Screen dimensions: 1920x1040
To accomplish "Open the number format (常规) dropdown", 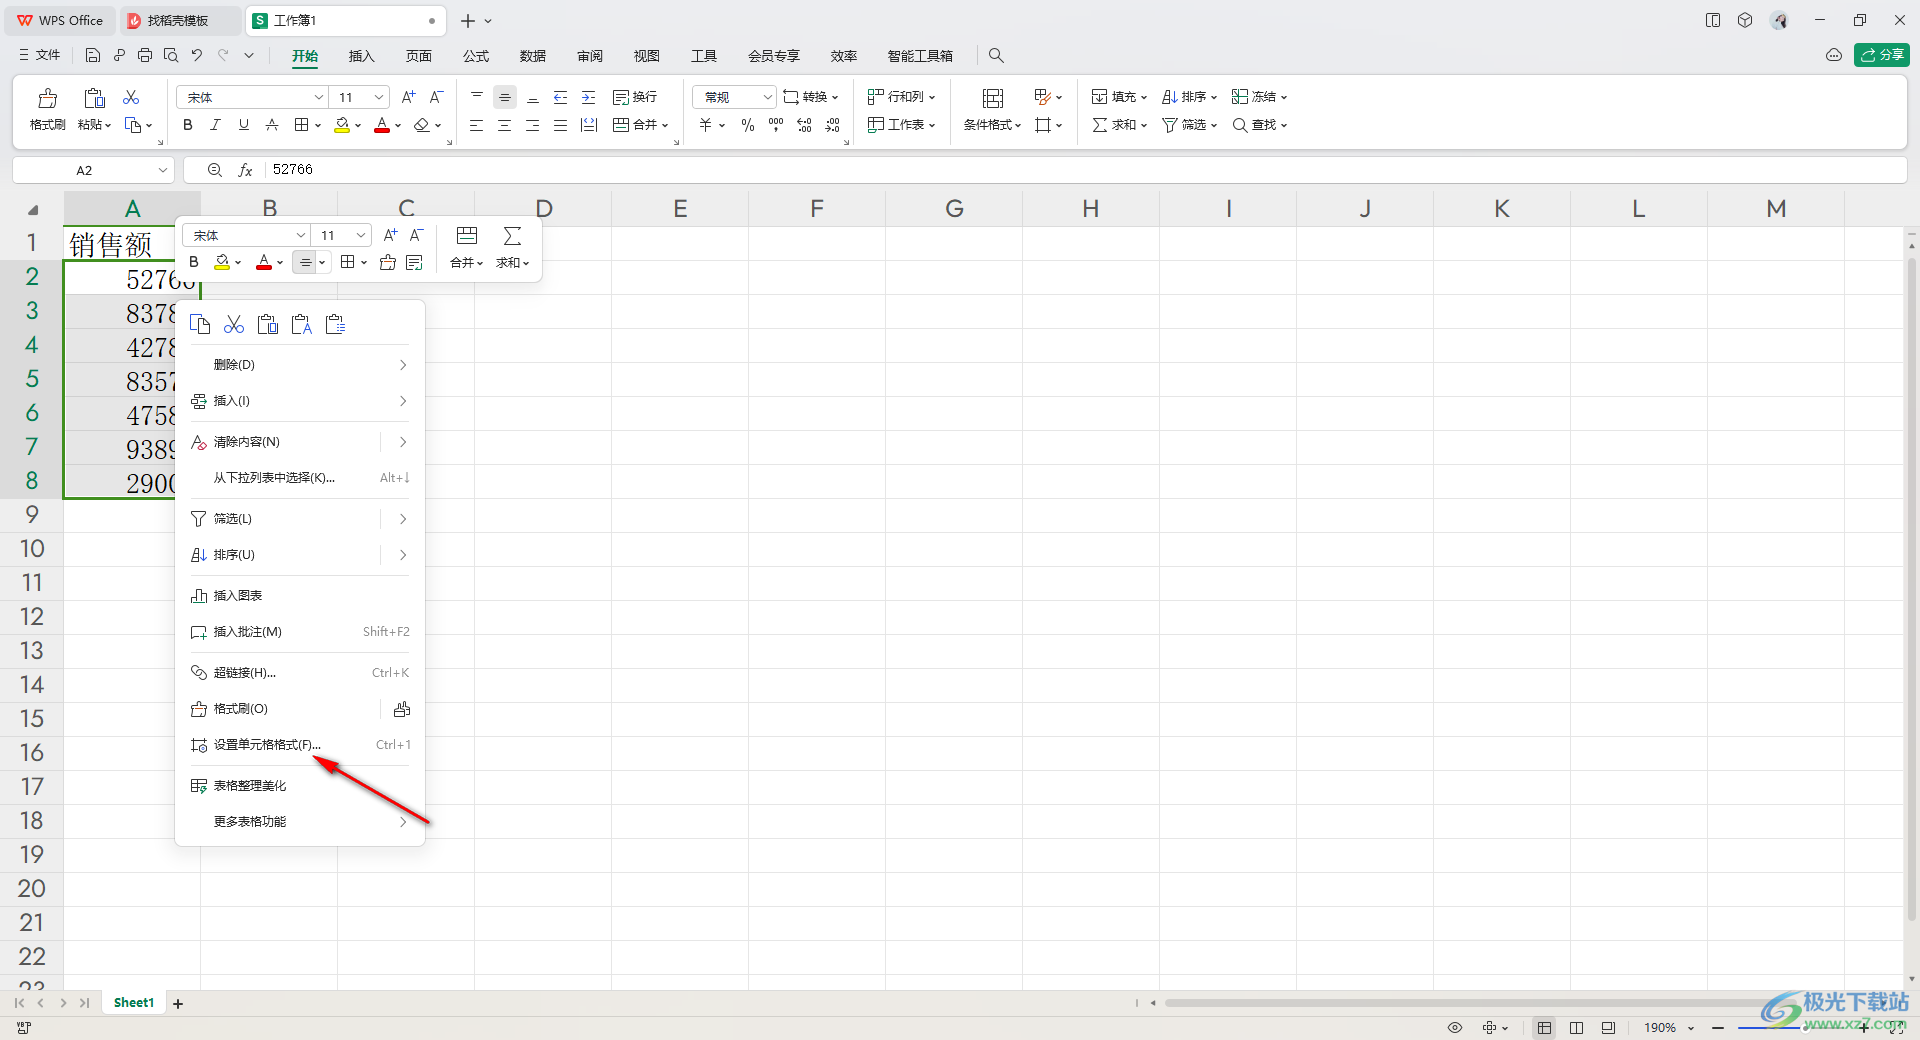I will coord(768,97).
